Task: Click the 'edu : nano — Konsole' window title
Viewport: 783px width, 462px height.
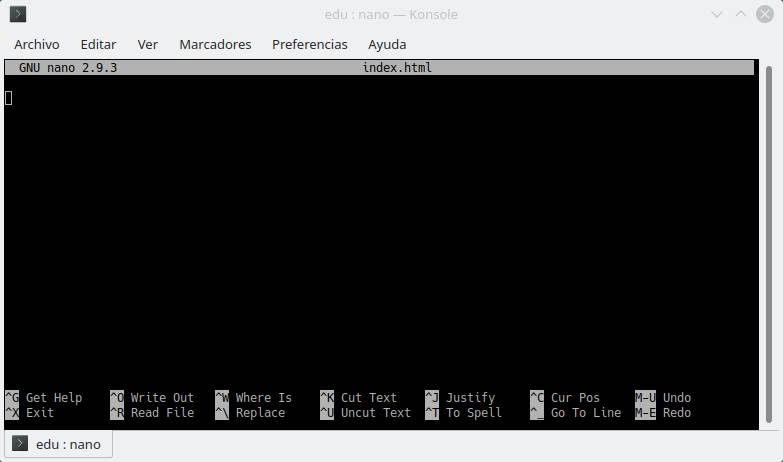Action: click(x=391, y=14)
